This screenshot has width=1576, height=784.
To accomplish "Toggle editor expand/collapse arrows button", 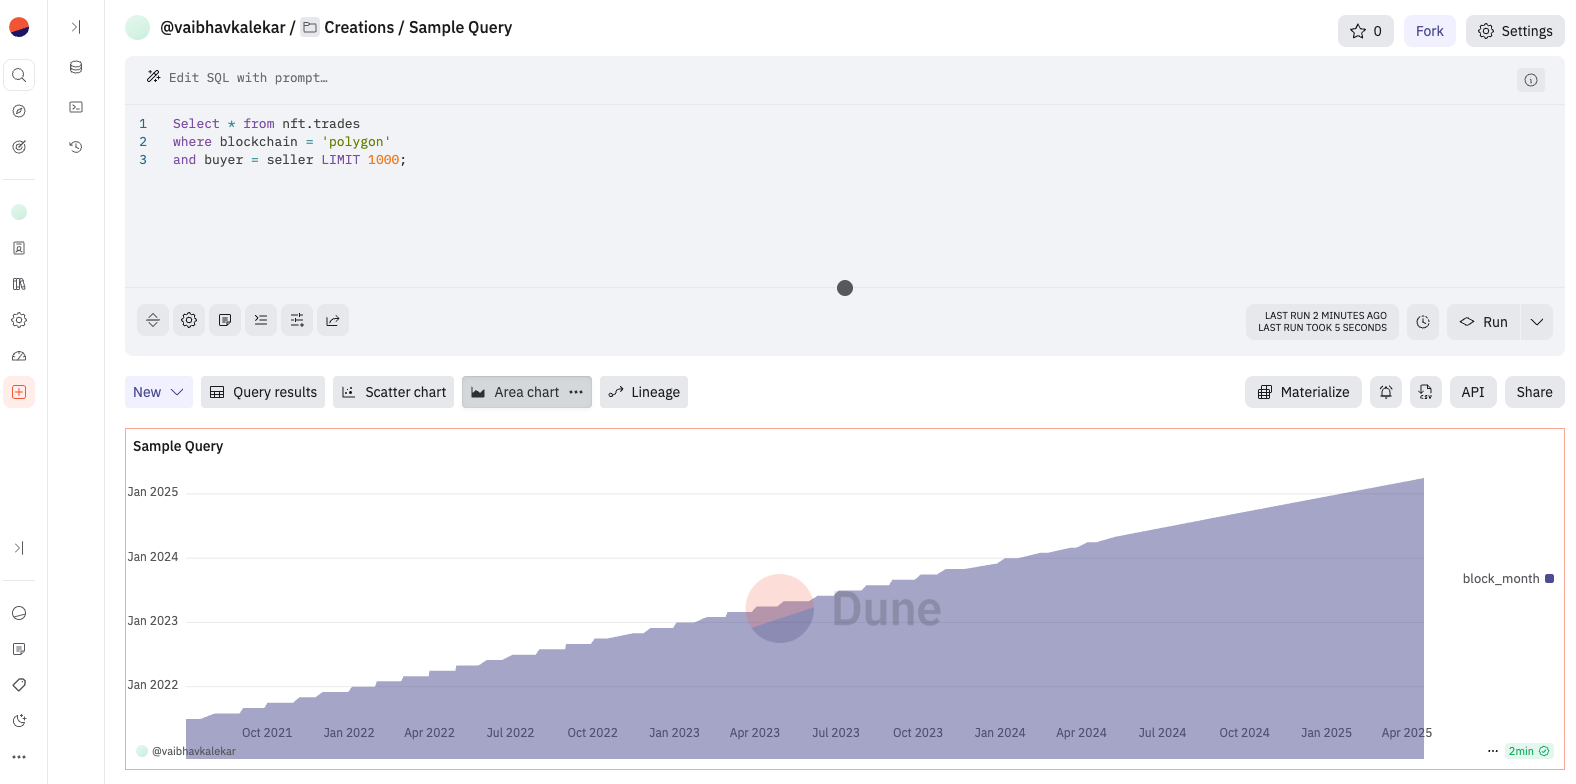I will (153, 320).
